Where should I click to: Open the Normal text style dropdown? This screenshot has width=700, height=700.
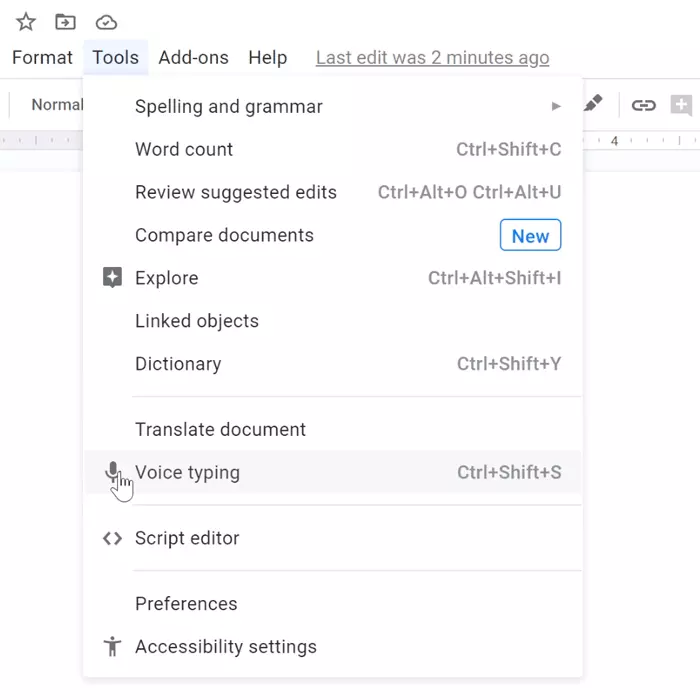click(57, 105)
